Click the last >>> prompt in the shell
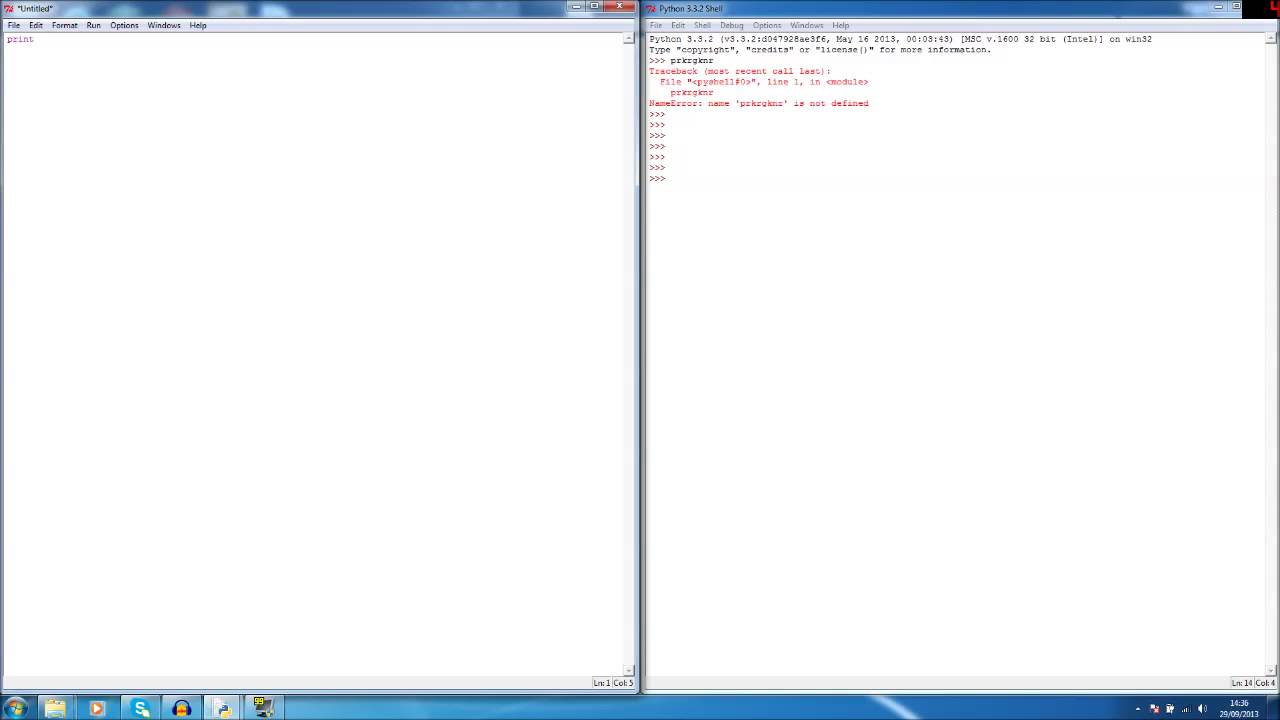The image size is (1280, 720). 657,178
